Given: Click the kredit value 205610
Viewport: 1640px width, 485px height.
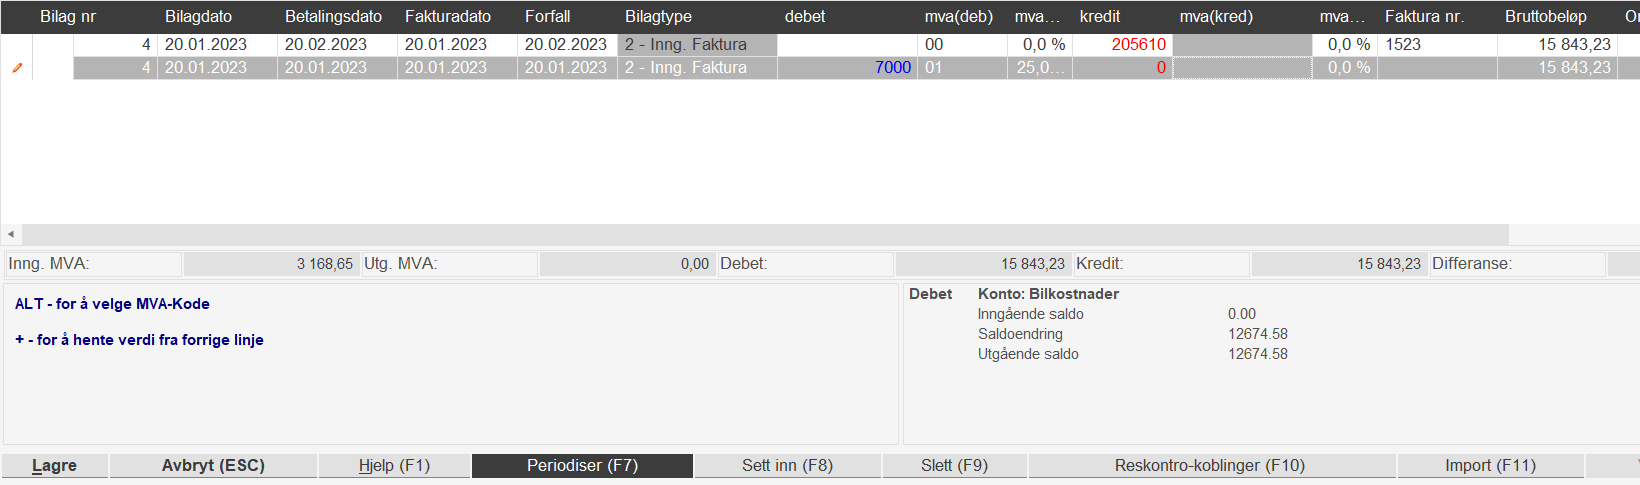Looking at the screenshot, I should pos(1138,45).
